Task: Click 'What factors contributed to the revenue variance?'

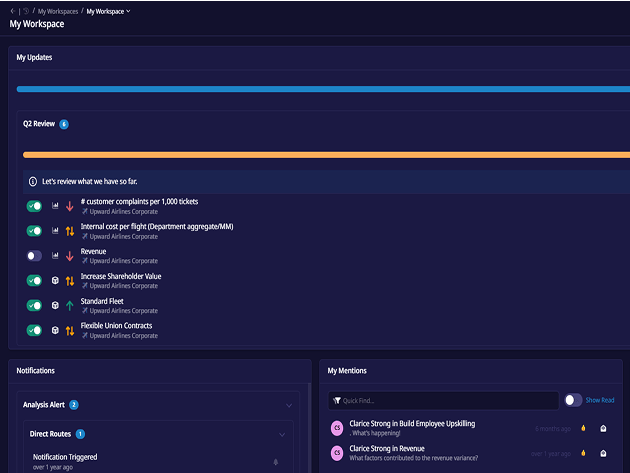Action: pos(414,458)
